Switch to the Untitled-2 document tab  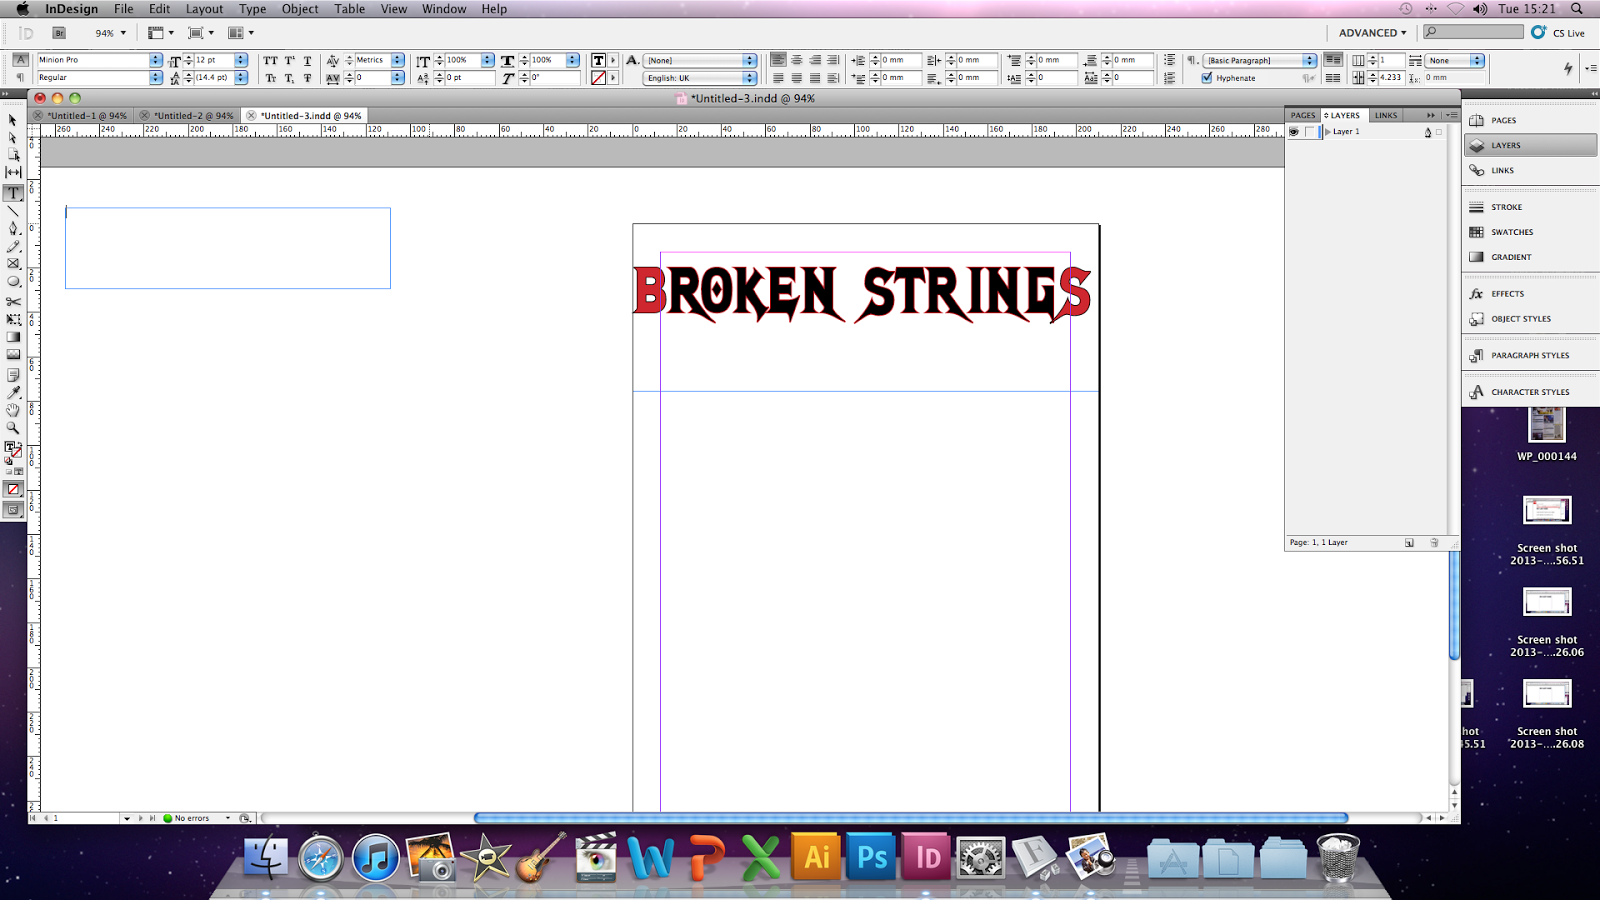pyautogui.click(x=193, y=115)
